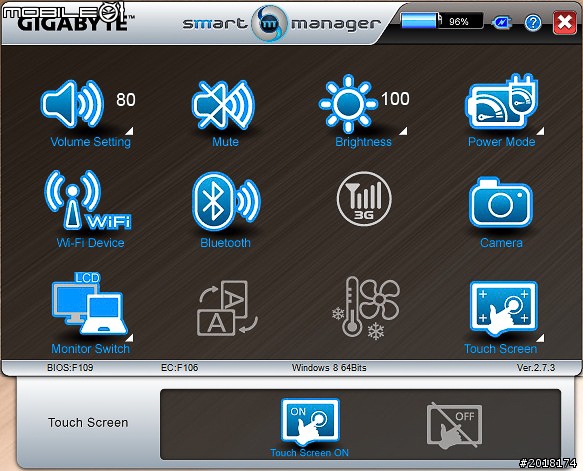Screen dimensions: 583x471
Task: Click the Touch Screen panel title
Action: pos(88,423)
